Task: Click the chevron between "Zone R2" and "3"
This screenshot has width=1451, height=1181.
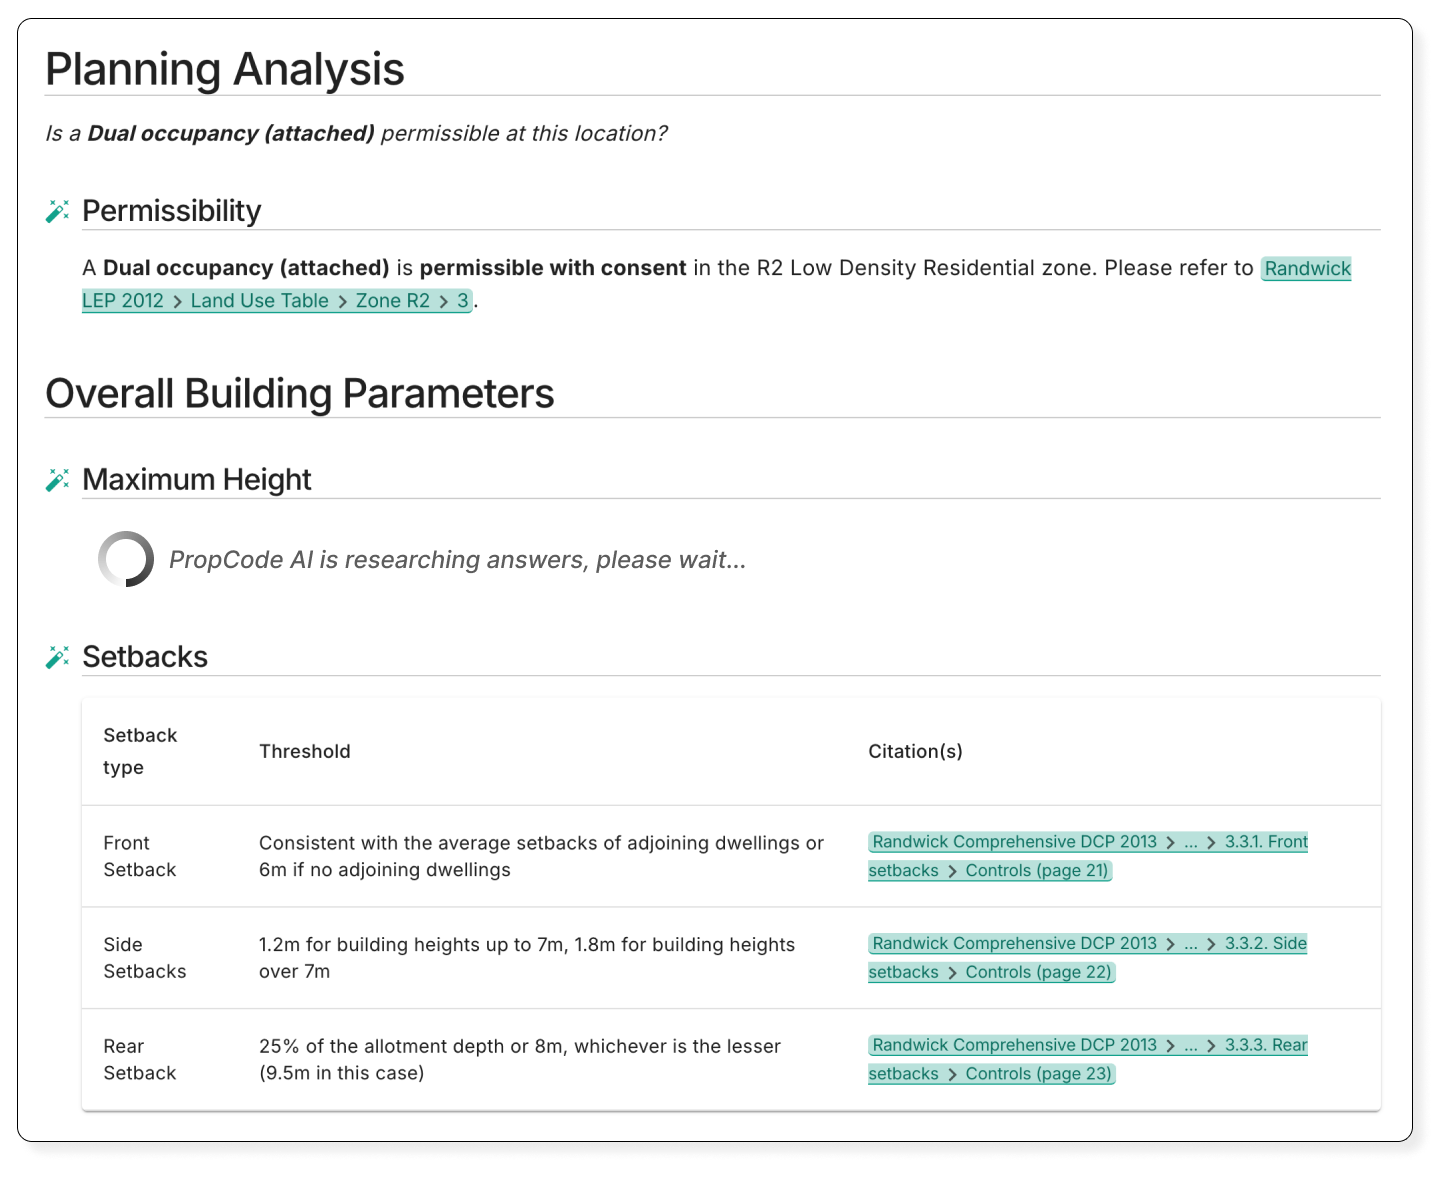Action: 443,301
